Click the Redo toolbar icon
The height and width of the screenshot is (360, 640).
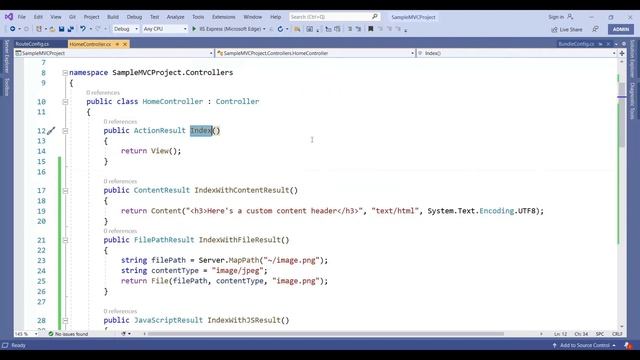(98, 29)
